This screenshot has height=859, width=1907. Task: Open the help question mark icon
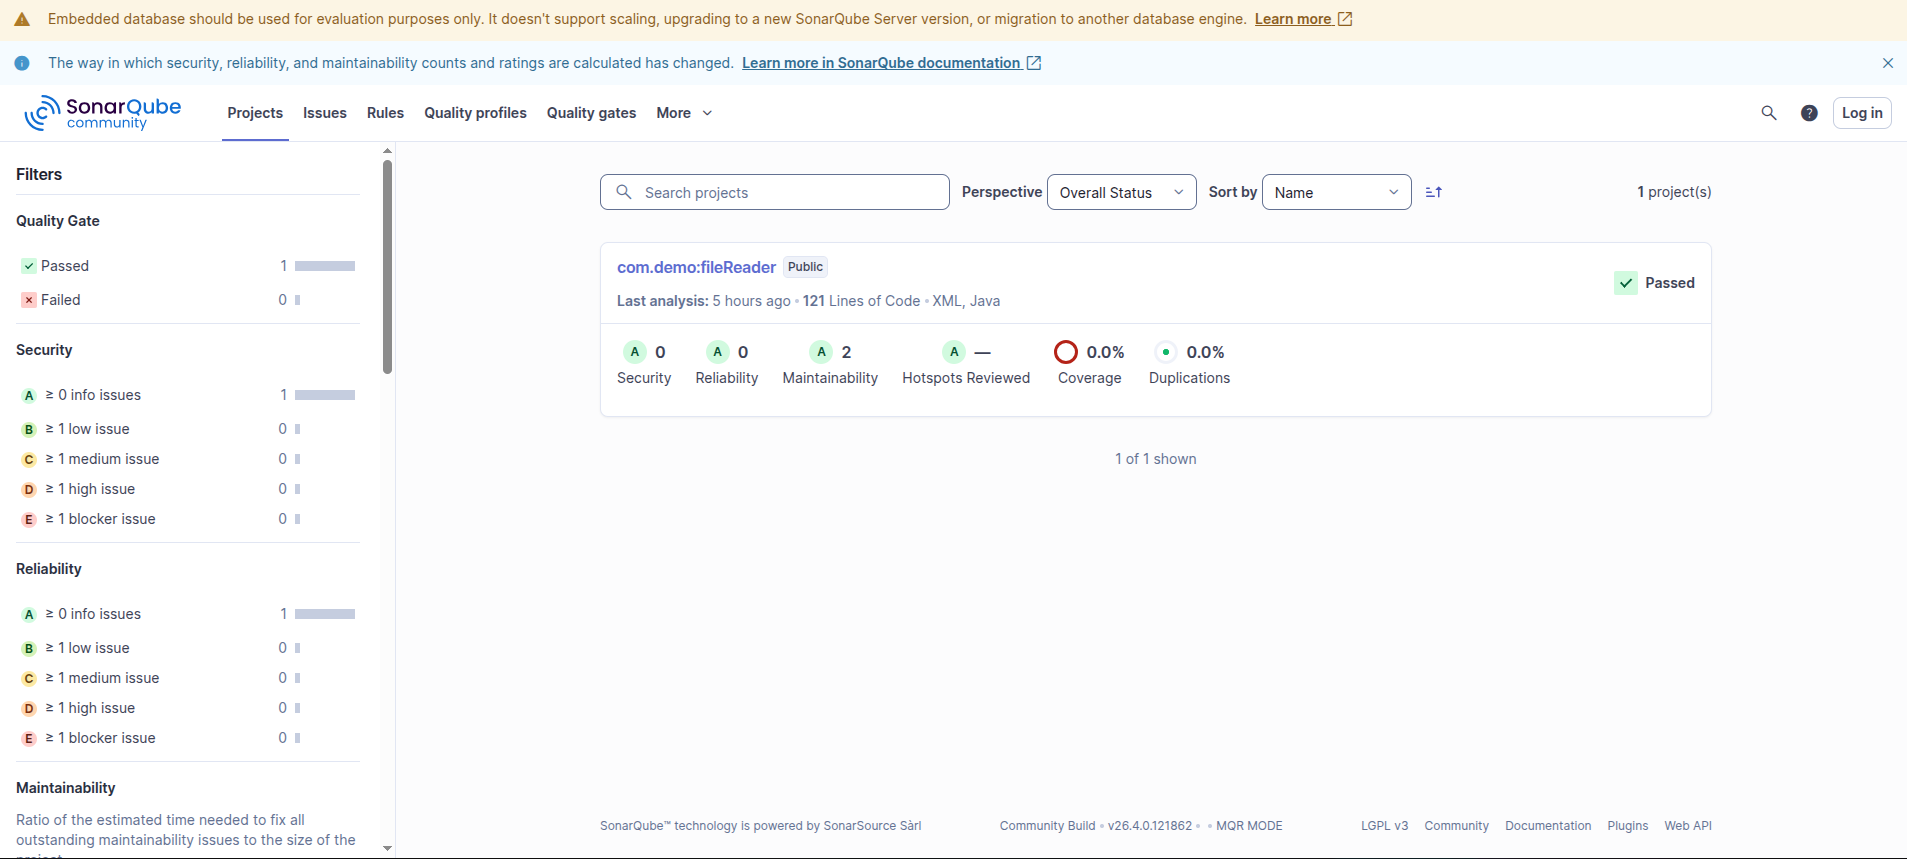point(1809,113)
